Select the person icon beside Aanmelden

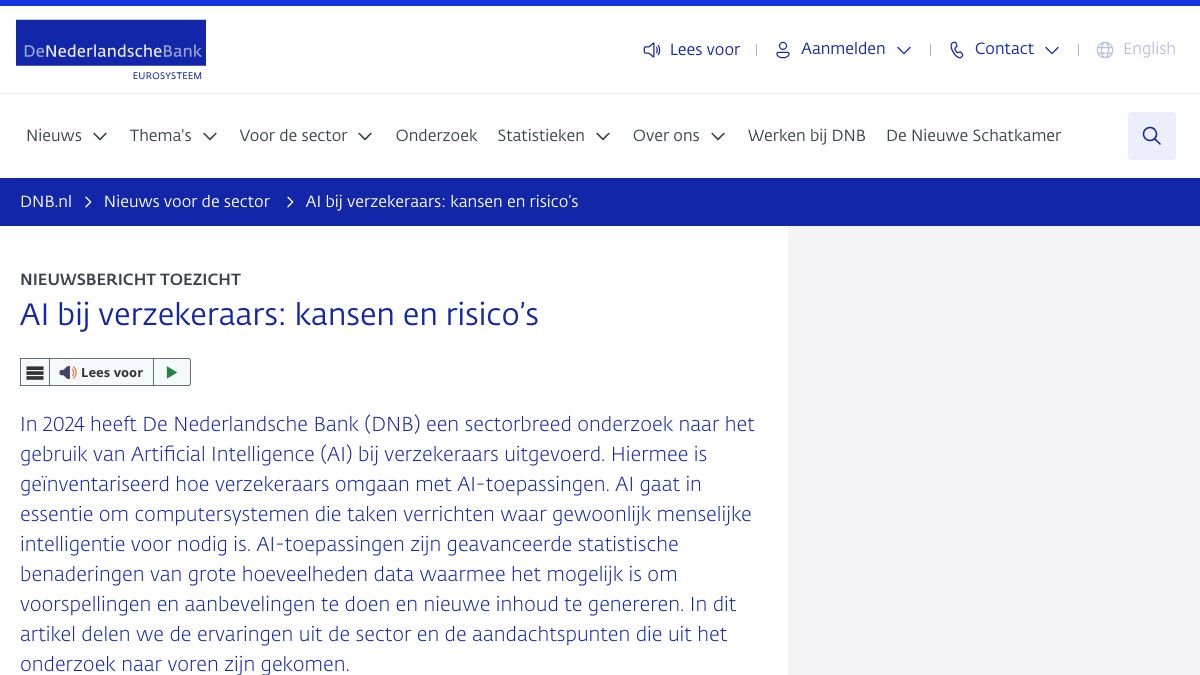pos(783,50)
